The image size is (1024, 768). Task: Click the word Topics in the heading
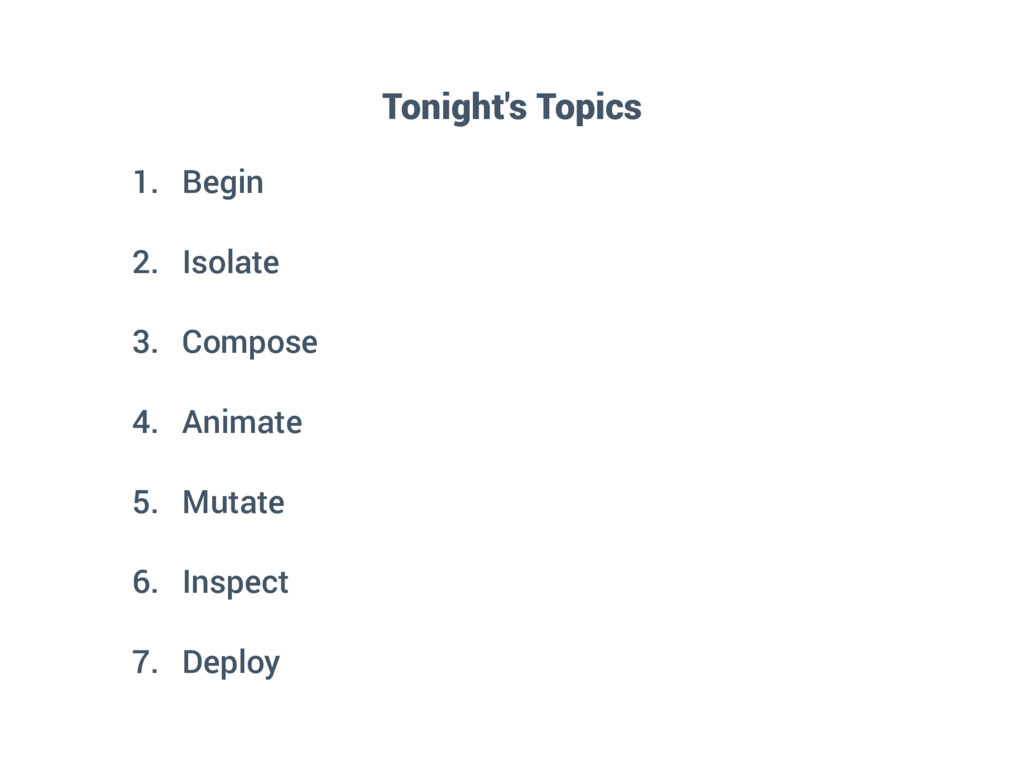click(589, 107)
